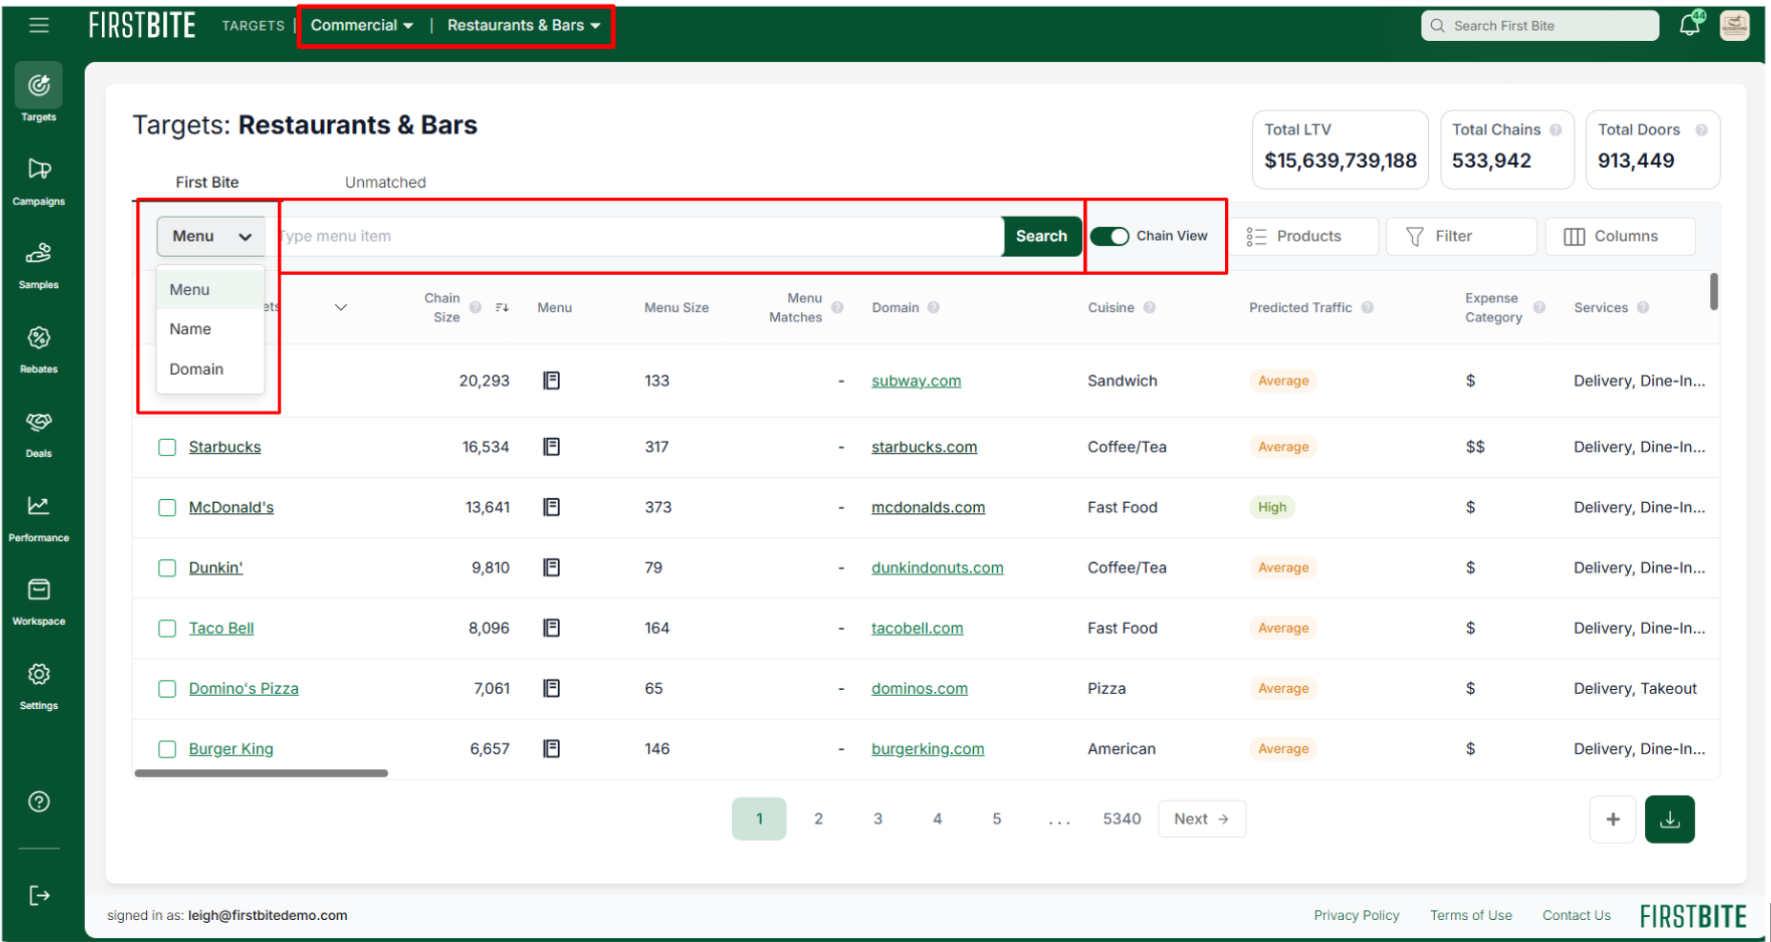
Task: Click the Total Chains info icon
Action: [x=1556, y=130]
